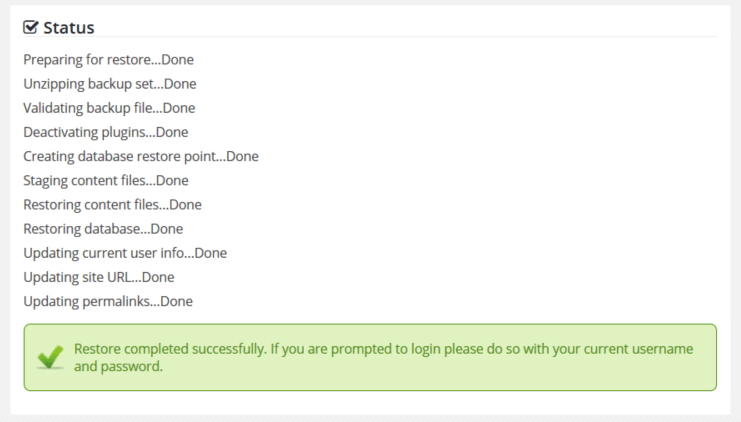Click the 'Staging content files...Done' line
Image resolution: width=741 pixels, height=422 pixels.
105,180
